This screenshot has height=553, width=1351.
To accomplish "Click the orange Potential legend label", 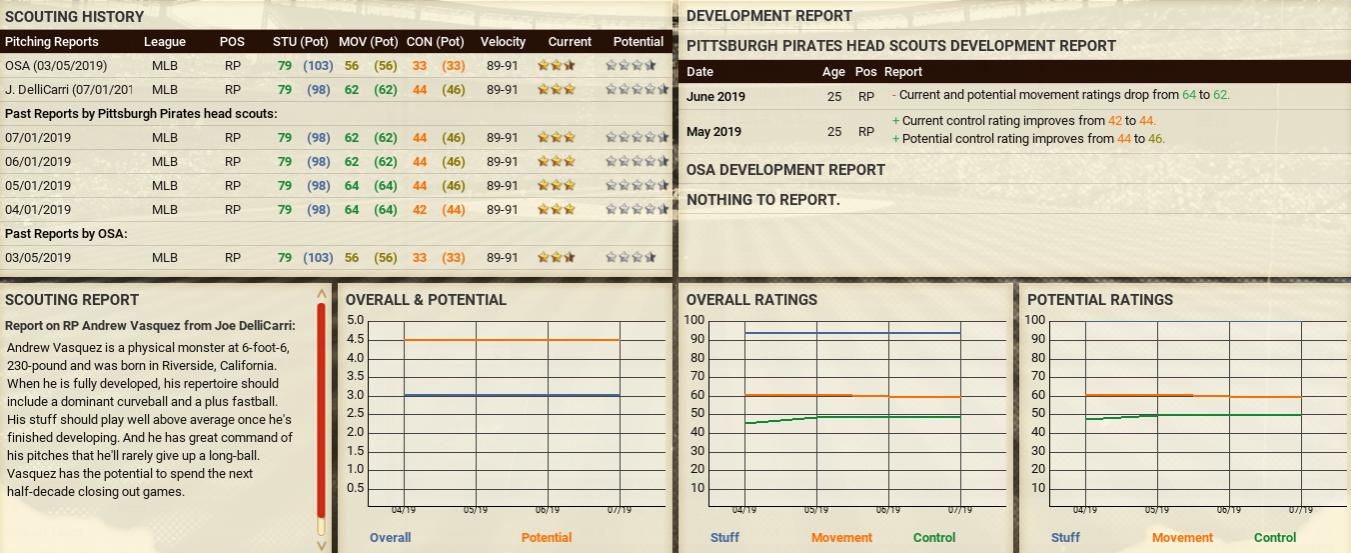I will point(546,537).
